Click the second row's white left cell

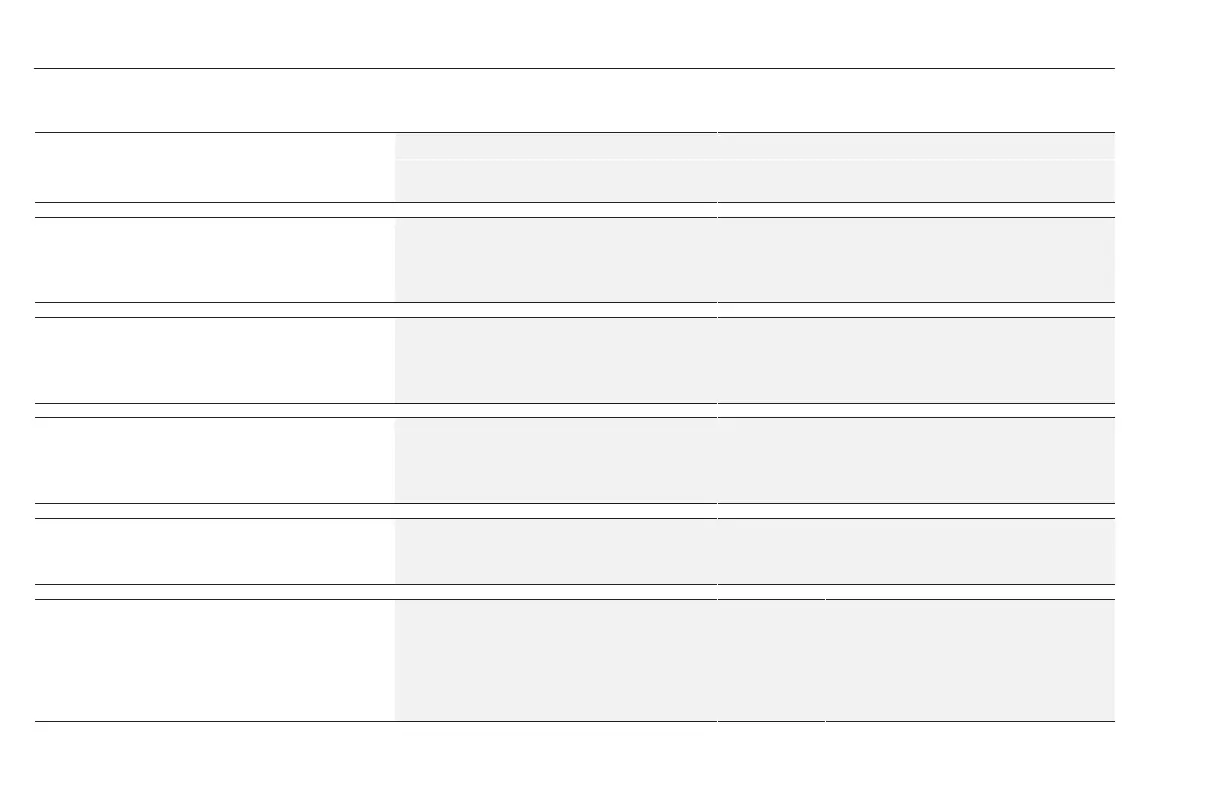[x=215, y=260]
